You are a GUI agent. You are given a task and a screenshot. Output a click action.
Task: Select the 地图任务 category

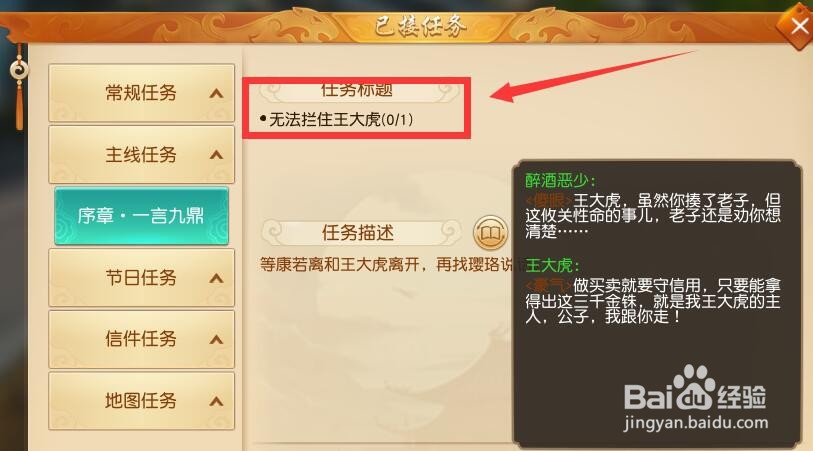[142, 401]
